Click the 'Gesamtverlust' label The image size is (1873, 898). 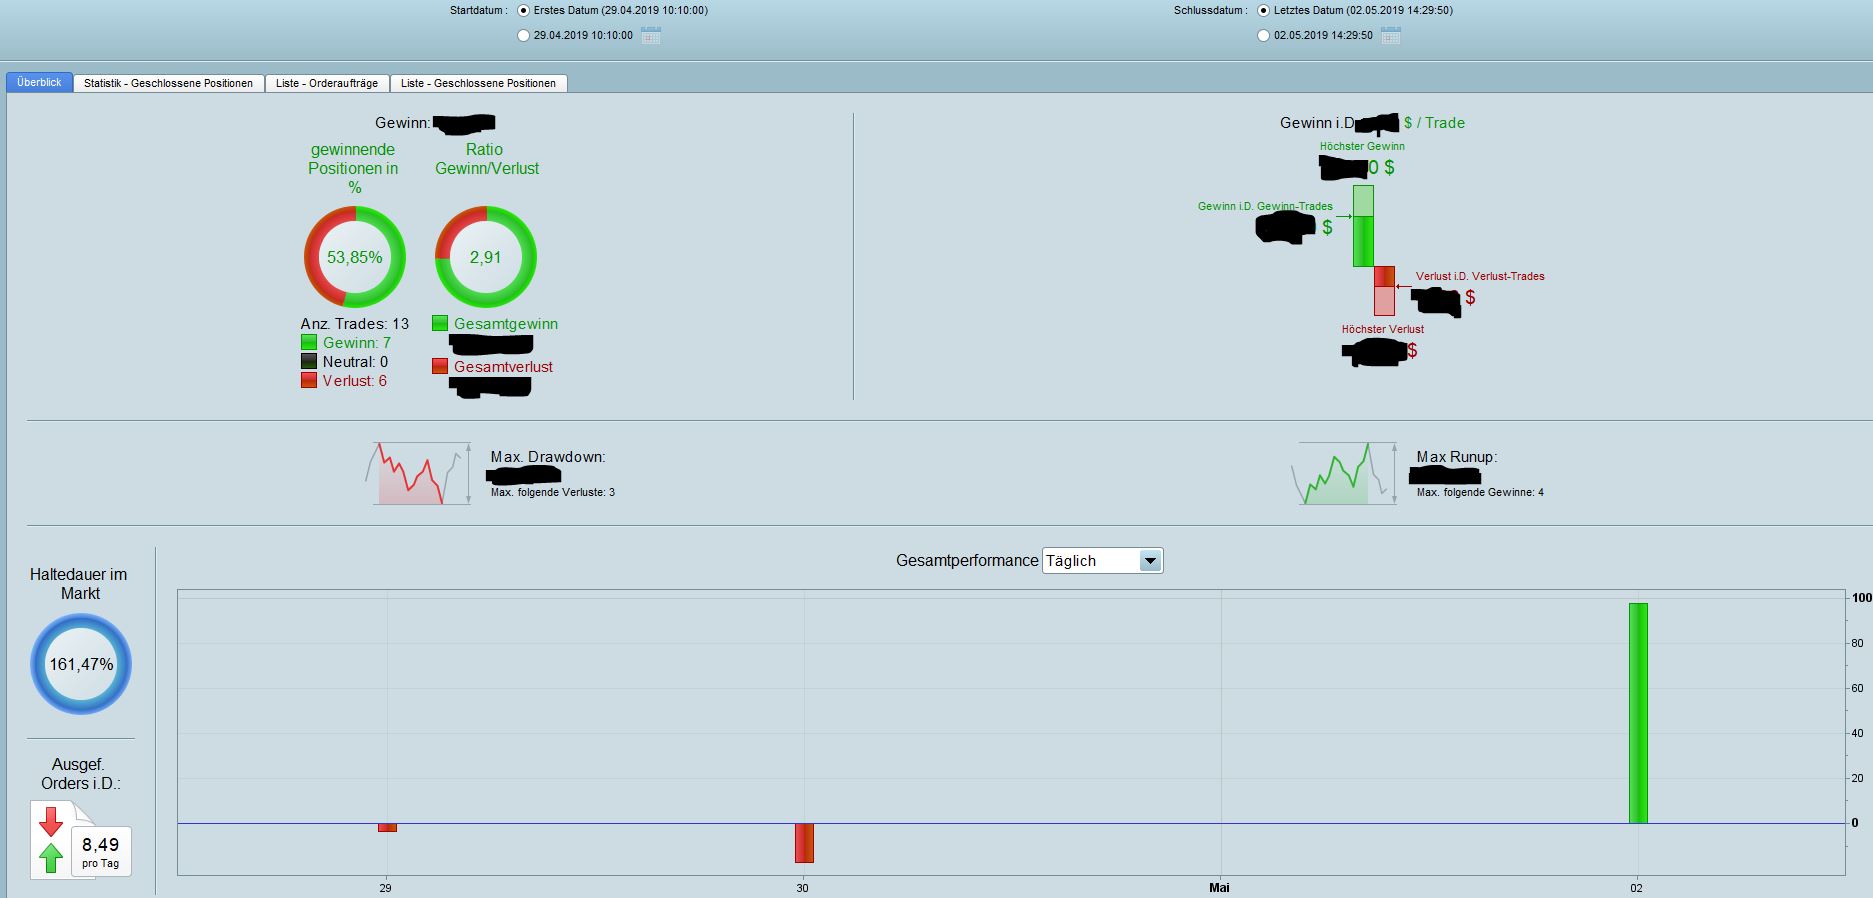503,367
